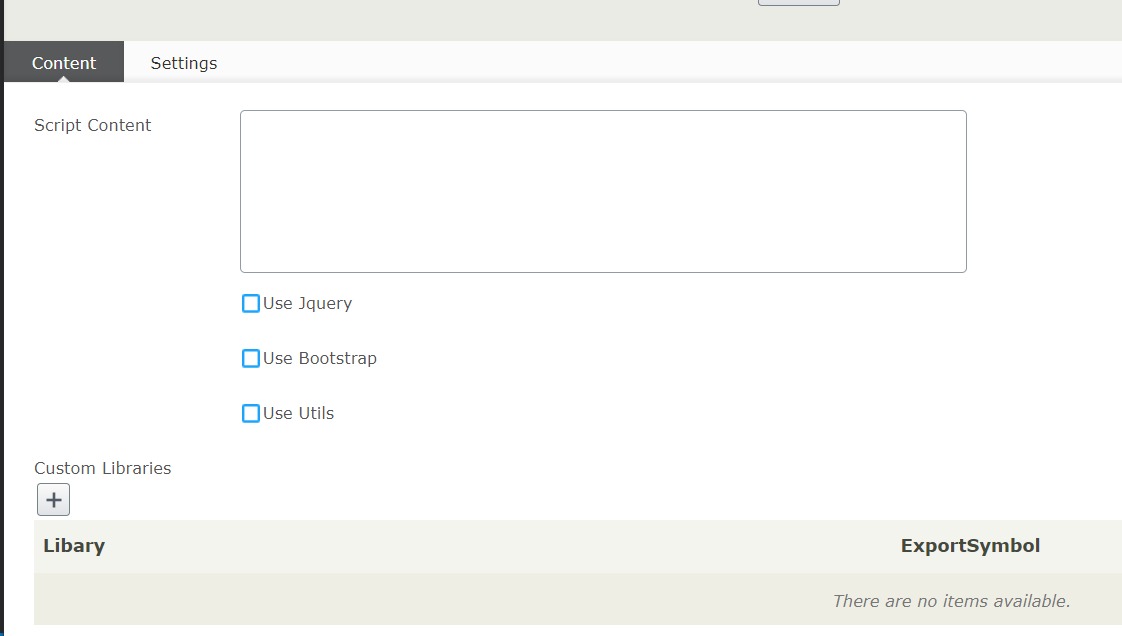This screenshot has height=636, width=1122.
Task: Click the 'Use Jquery' label text
Action: pos(308,303)
